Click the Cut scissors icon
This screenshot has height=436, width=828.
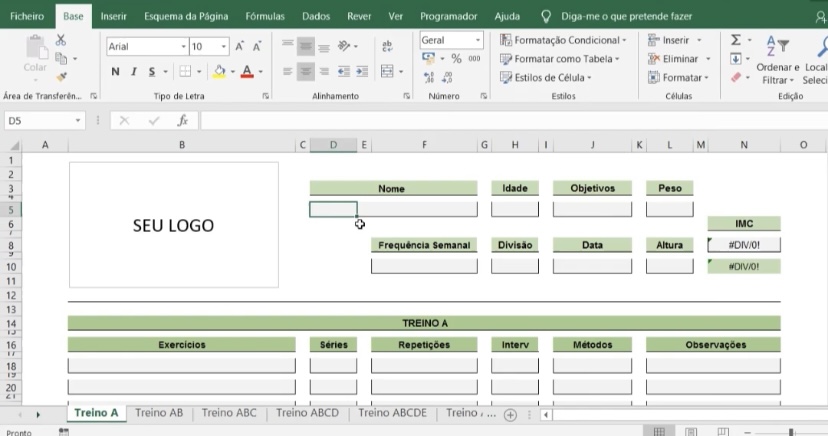point(61,40)
